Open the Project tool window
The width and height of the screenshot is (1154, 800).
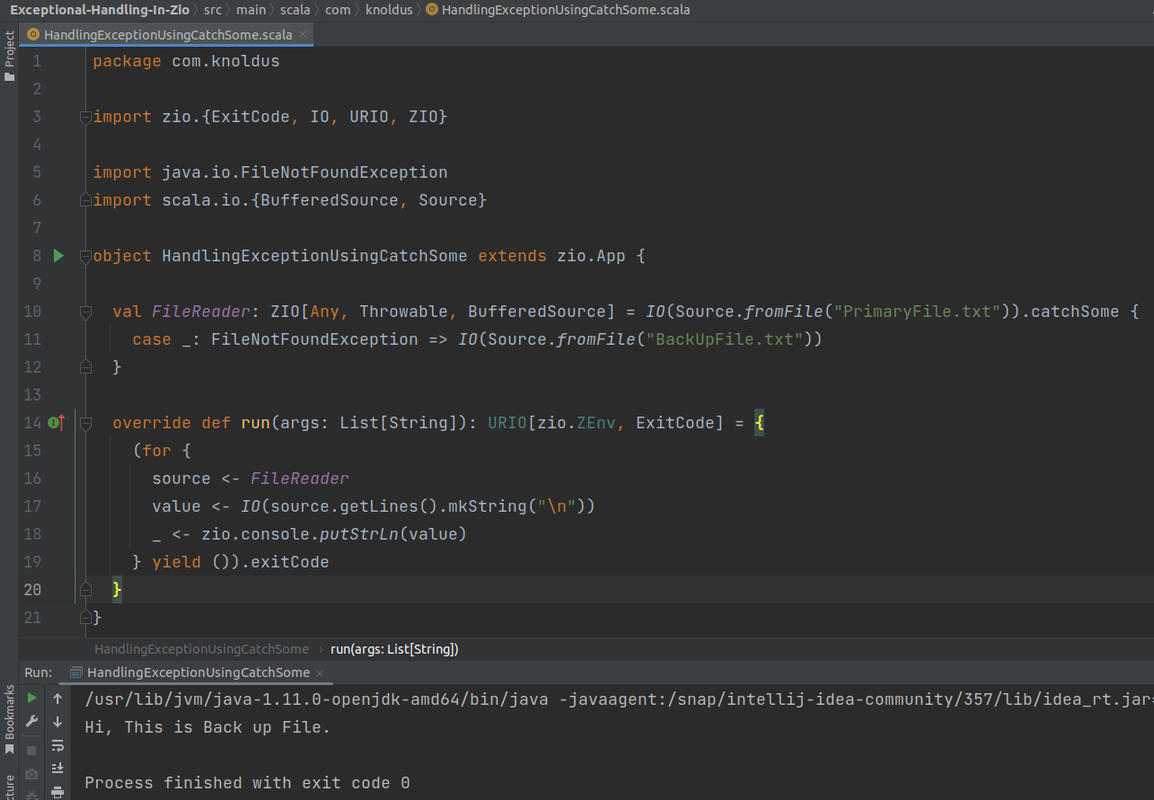pyautogui.click(x=9, y=57)
